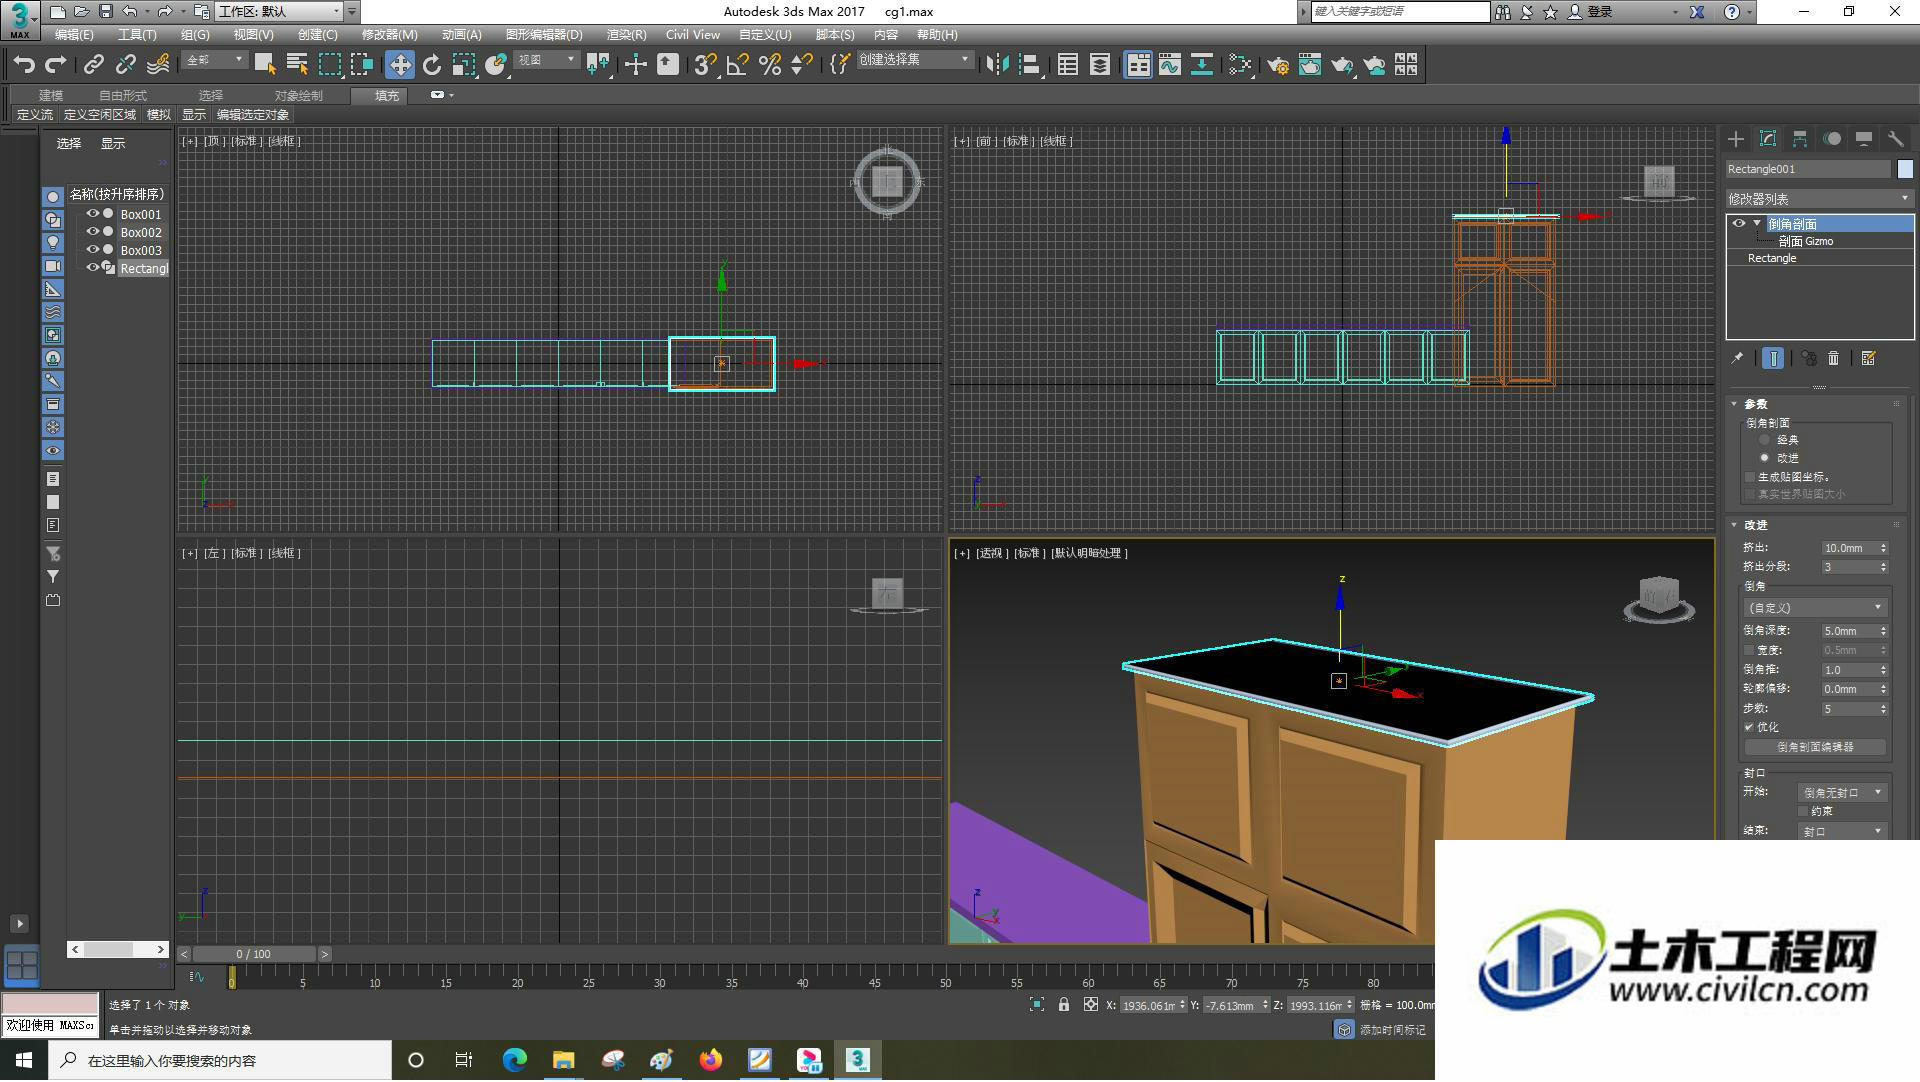Open the 渲染(R) menu
This screenshot has height=1082, width=1920.
tap(626, 35)
